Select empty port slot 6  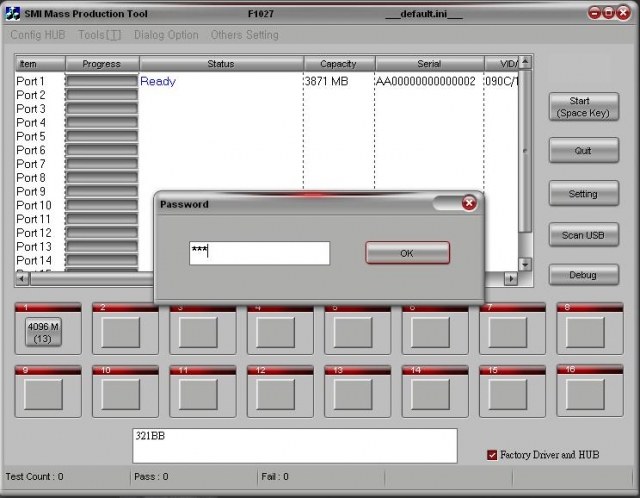pyautogui.click(x=431, y=333)
